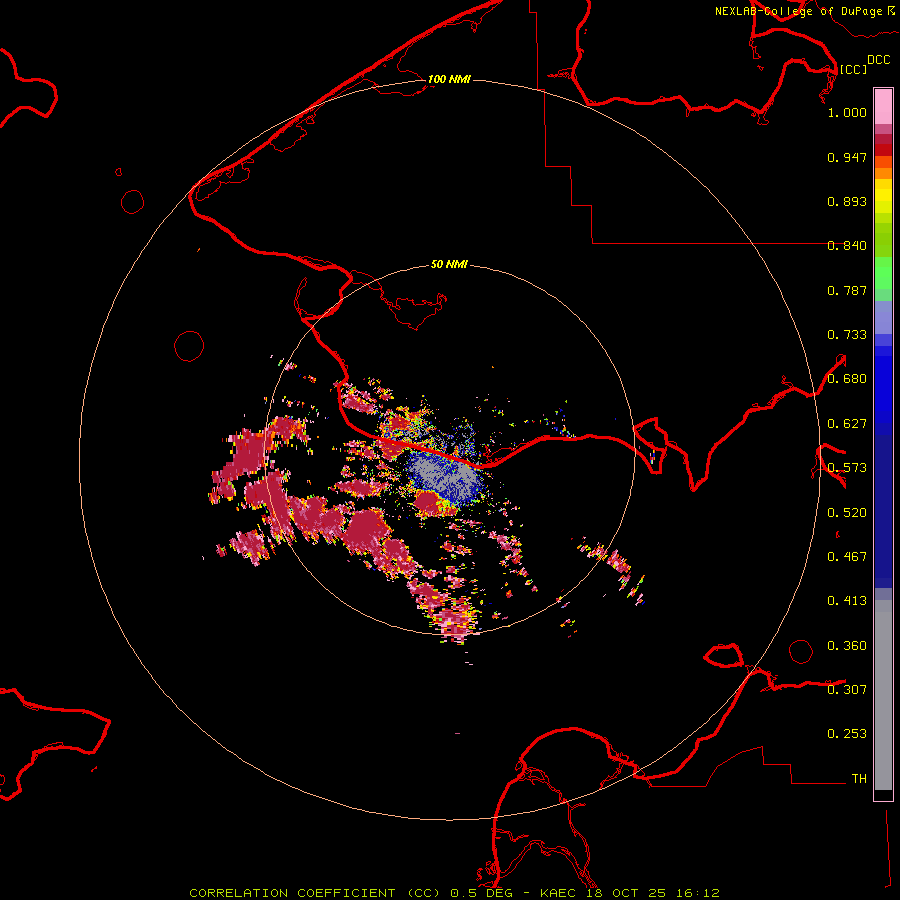
Task: Click "CORRELATION COEFFICIENT" in the bottom caption
Action: coord(292,893)
